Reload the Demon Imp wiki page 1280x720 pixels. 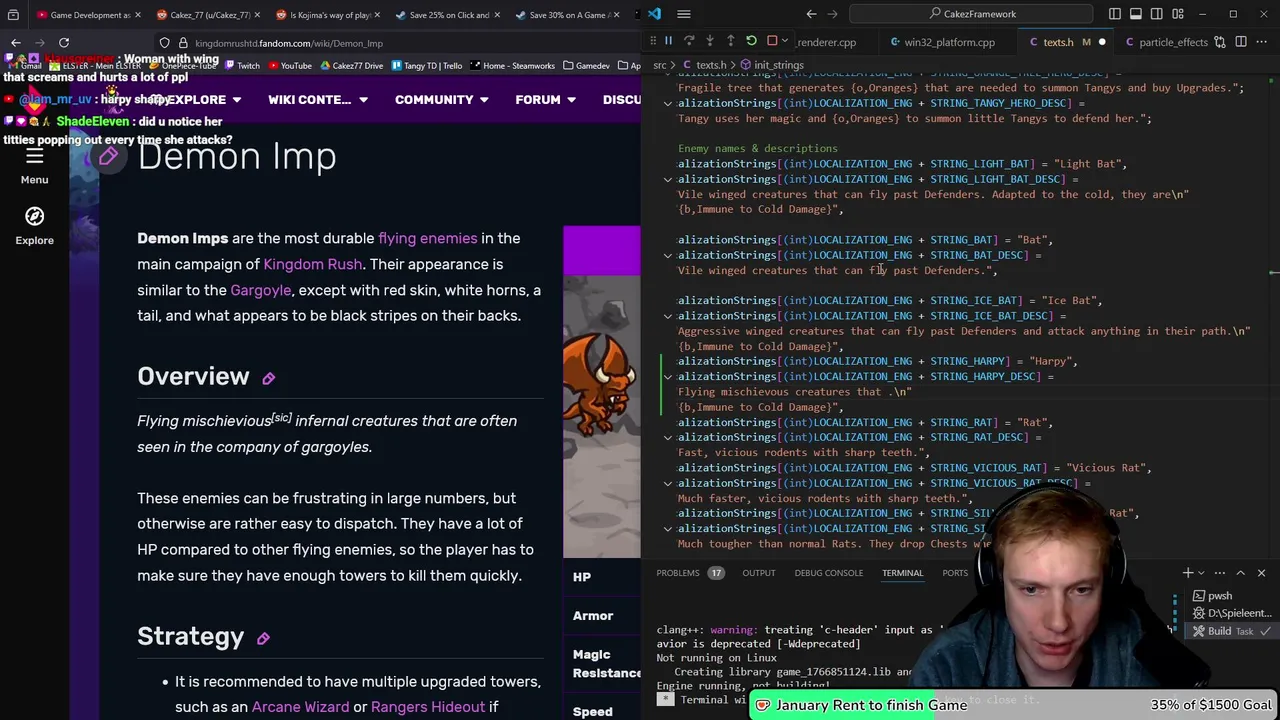tap(64, 43)
